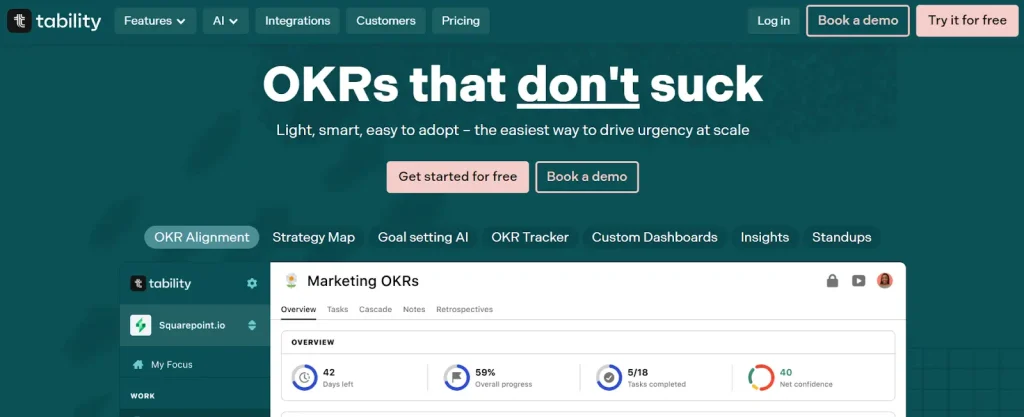1024x417 pixels.
Task: Click the My Focus home icon
Action: coord(138,365)
